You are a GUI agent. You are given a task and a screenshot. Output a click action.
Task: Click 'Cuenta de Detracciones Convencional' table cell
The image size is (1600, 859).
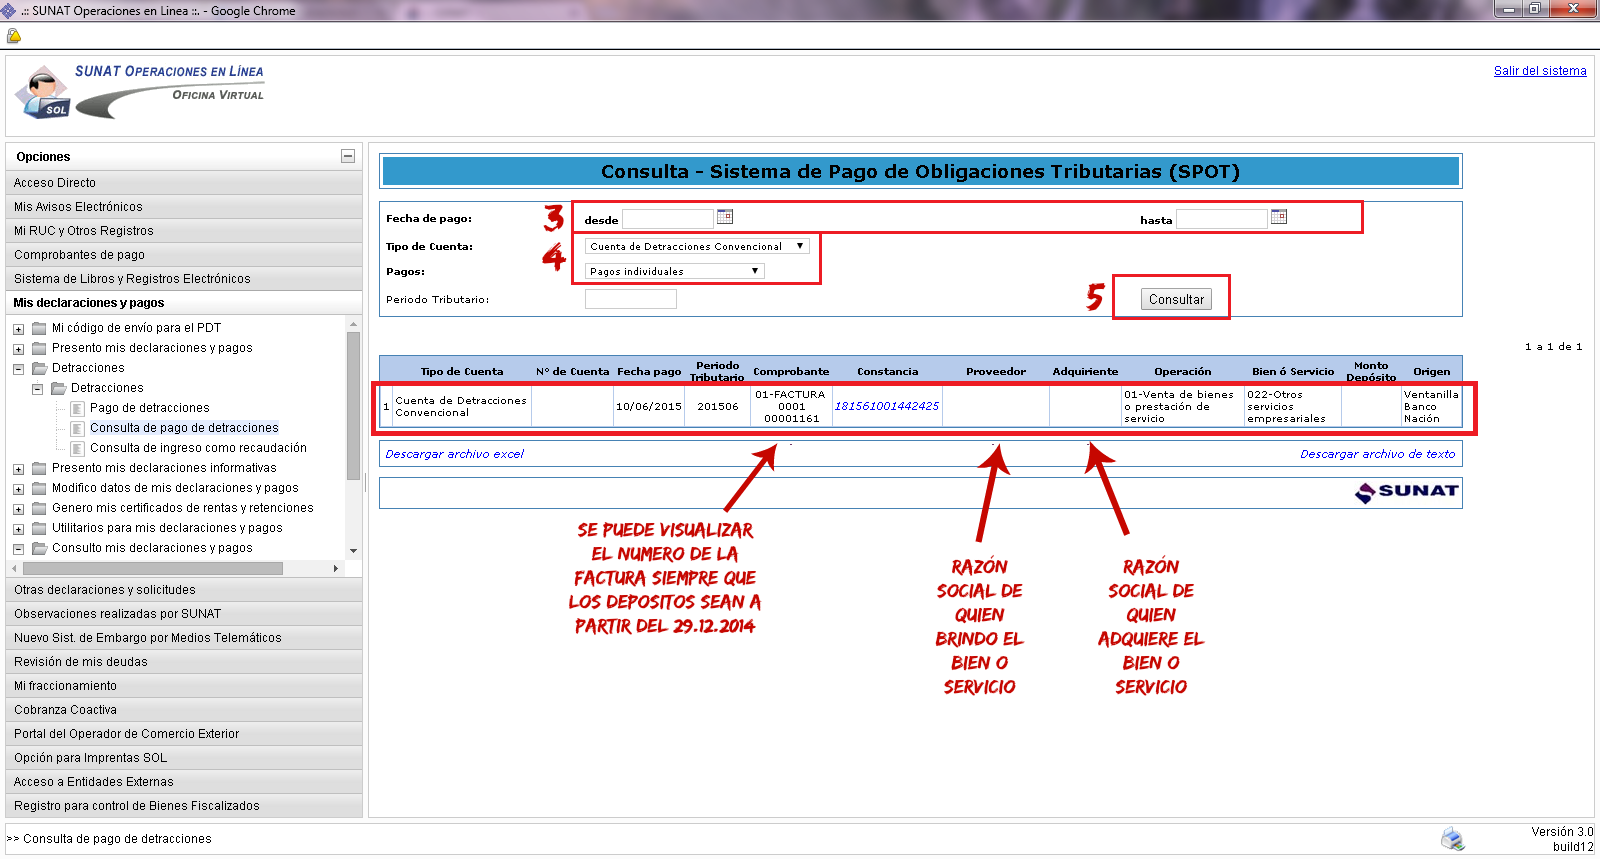click(461, 407)
